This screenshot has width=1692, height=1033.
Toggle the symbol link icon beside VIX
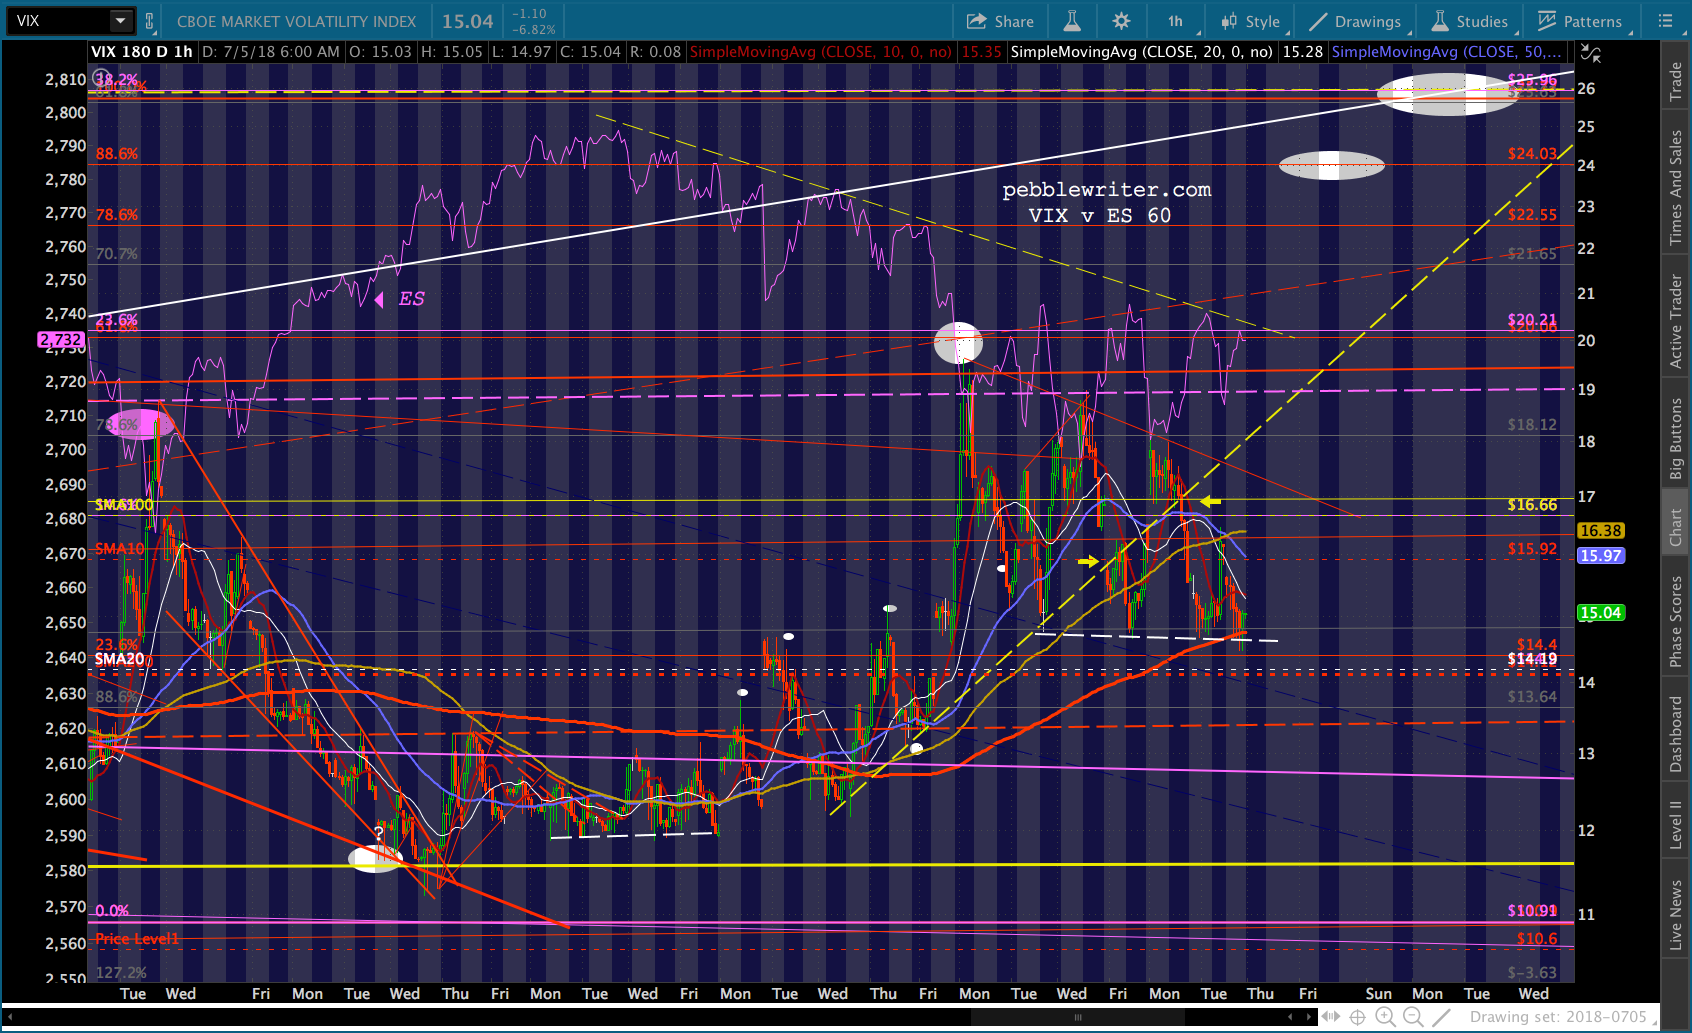(x=150, y=21)
